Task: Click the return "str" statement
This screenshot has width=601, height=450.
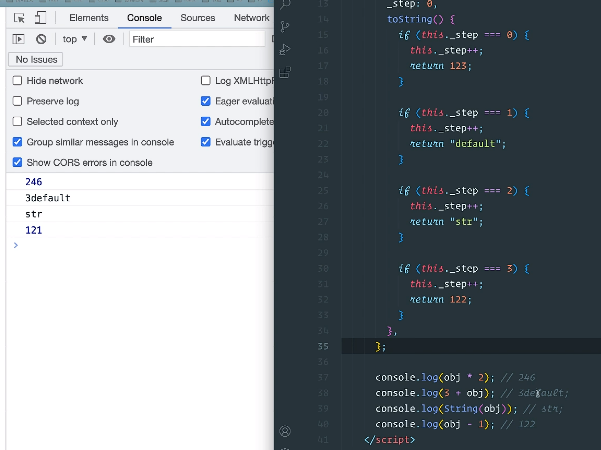Action: click(447, 222)
